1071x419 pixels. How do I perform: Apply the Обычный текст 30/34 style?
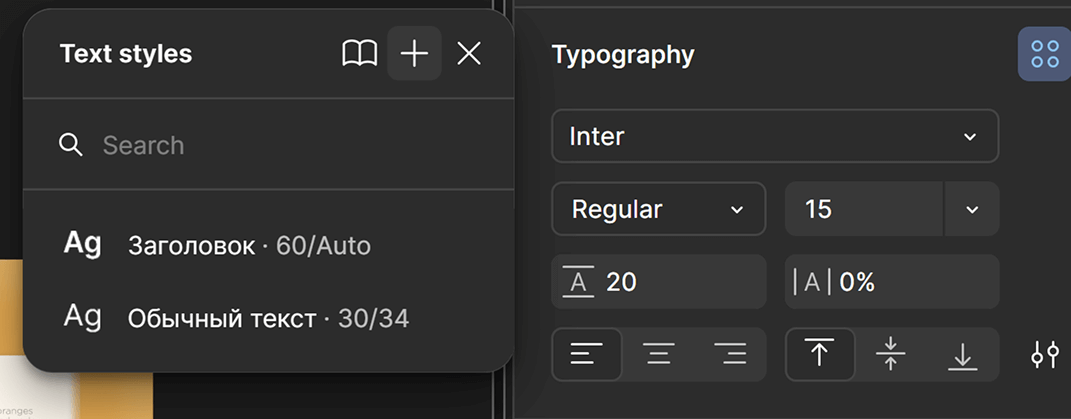268,319
